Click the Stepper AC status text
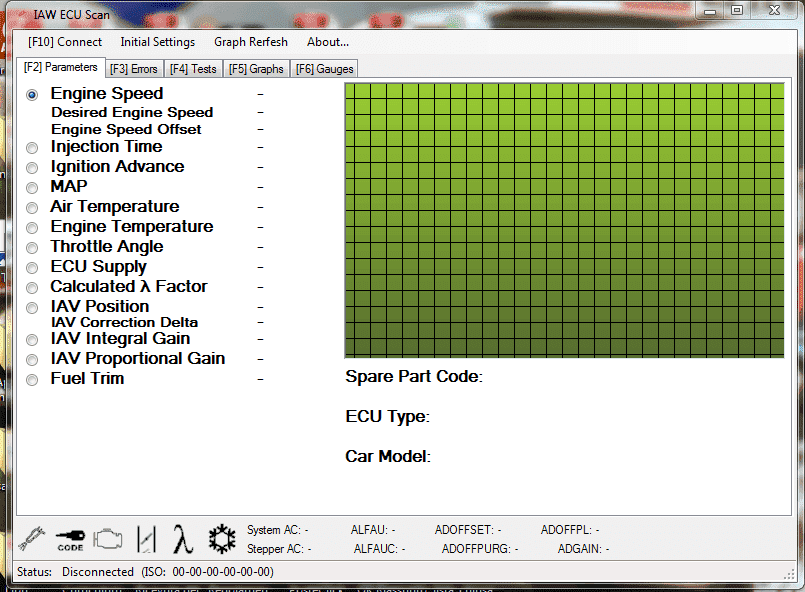805x592 pixels. click(279, 549)
